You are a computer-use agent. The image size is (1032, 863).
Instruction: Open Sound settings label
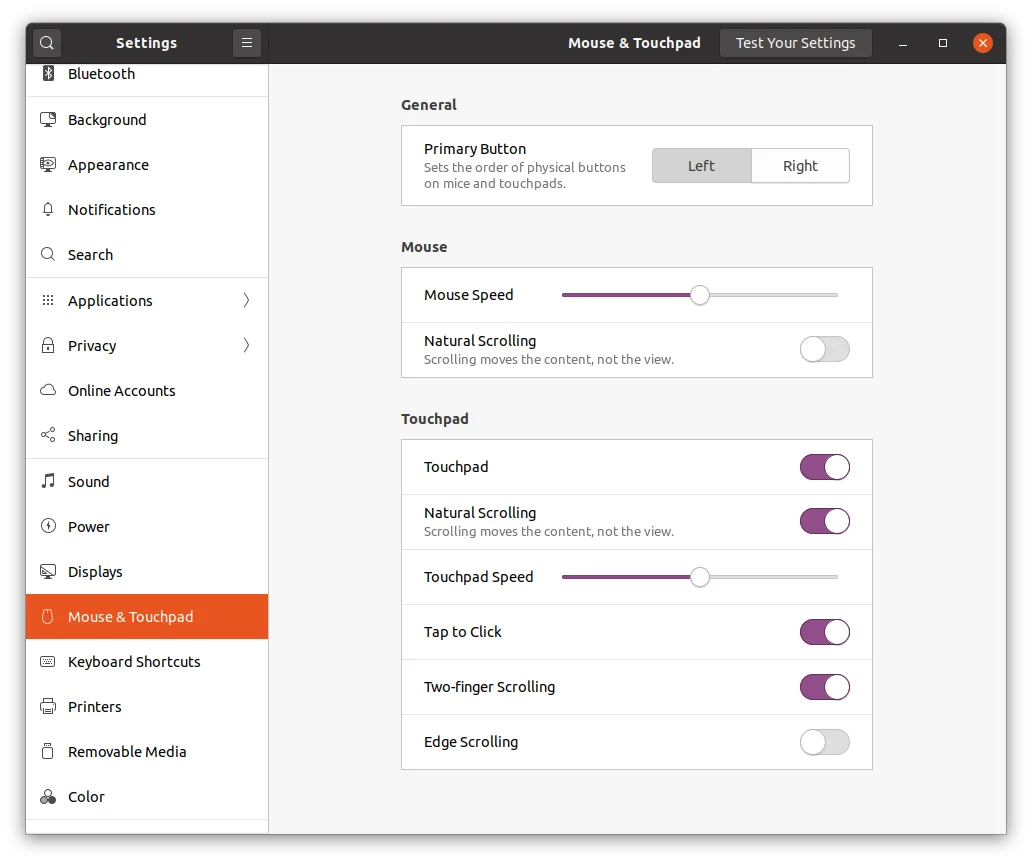click(x=89, y=481)
